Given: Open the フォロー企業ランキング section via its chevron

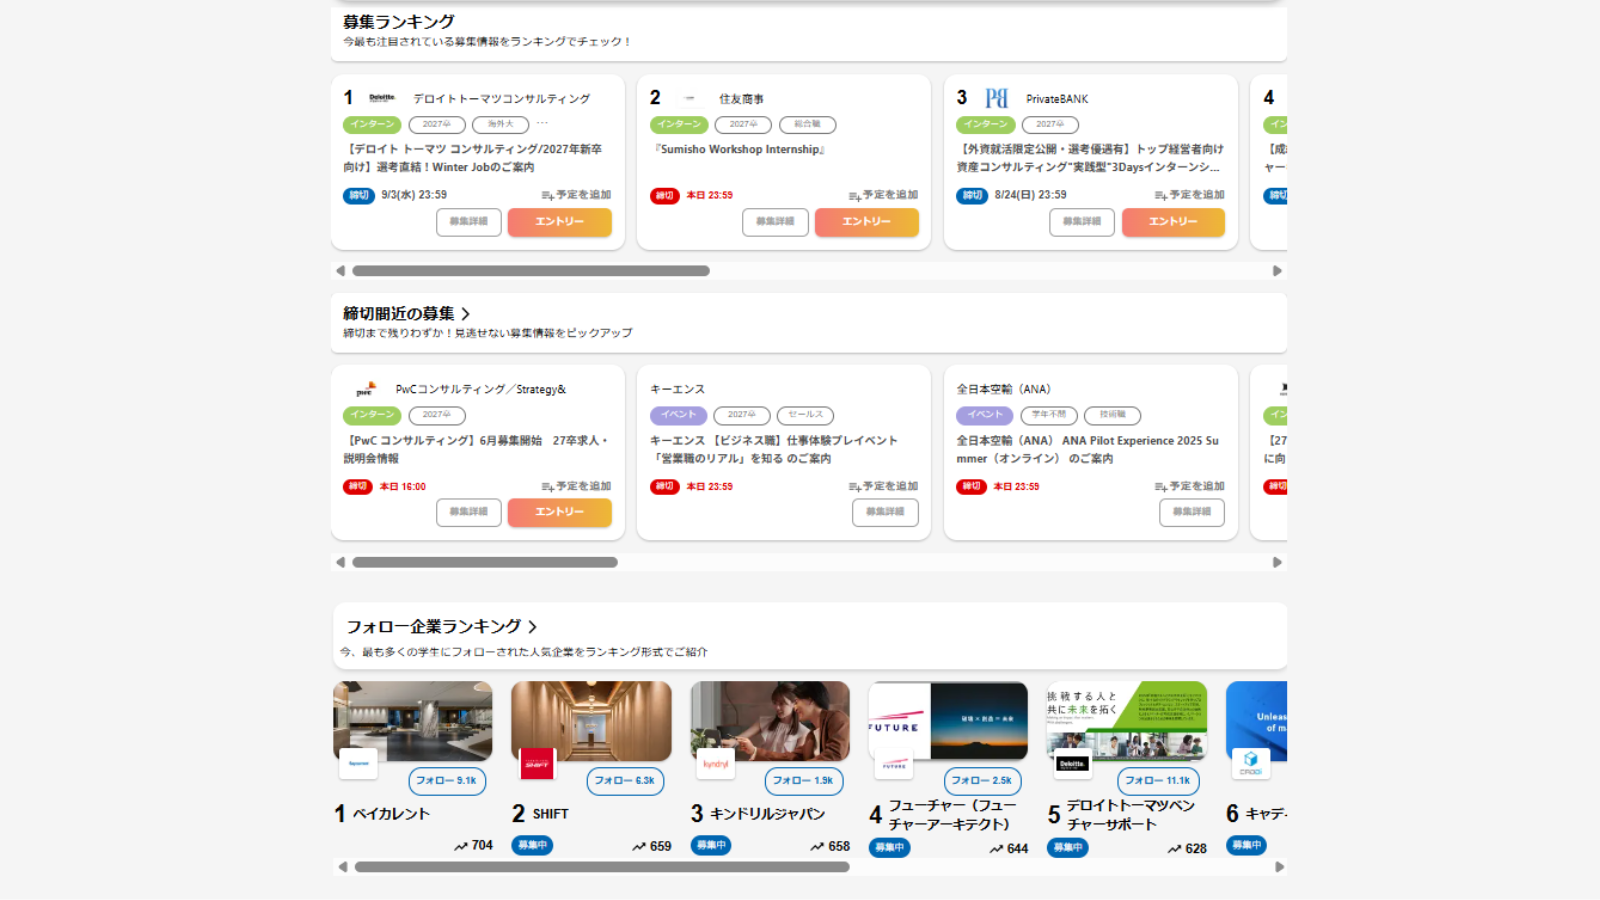Looking at the screenshot, I should pos(533,627).
